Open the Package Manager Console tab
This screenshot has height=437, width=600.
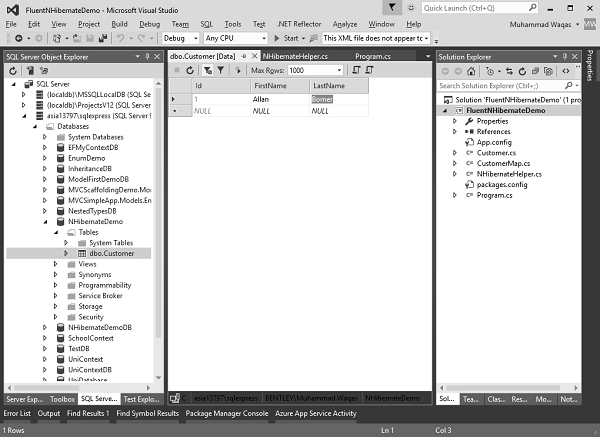pos(227,413)
